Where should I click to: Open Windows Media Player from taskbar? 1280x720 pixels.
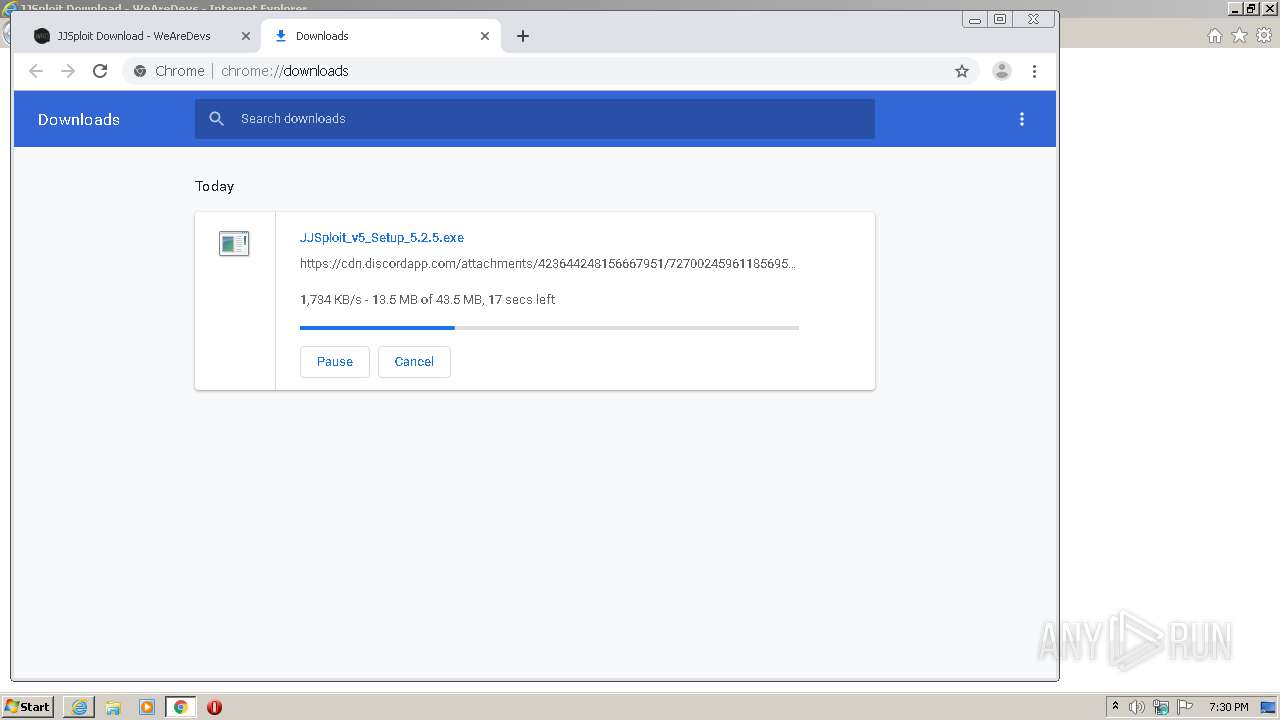click(147, 707)
